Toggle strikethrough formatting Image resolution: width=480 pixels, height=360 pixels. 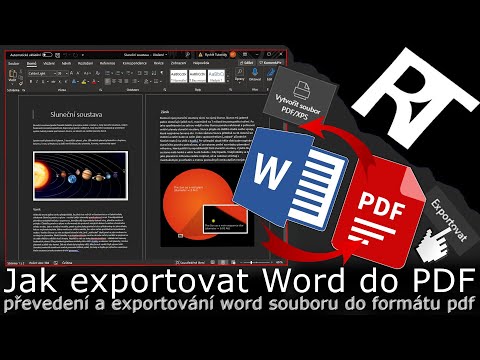(x=53, y=82)
